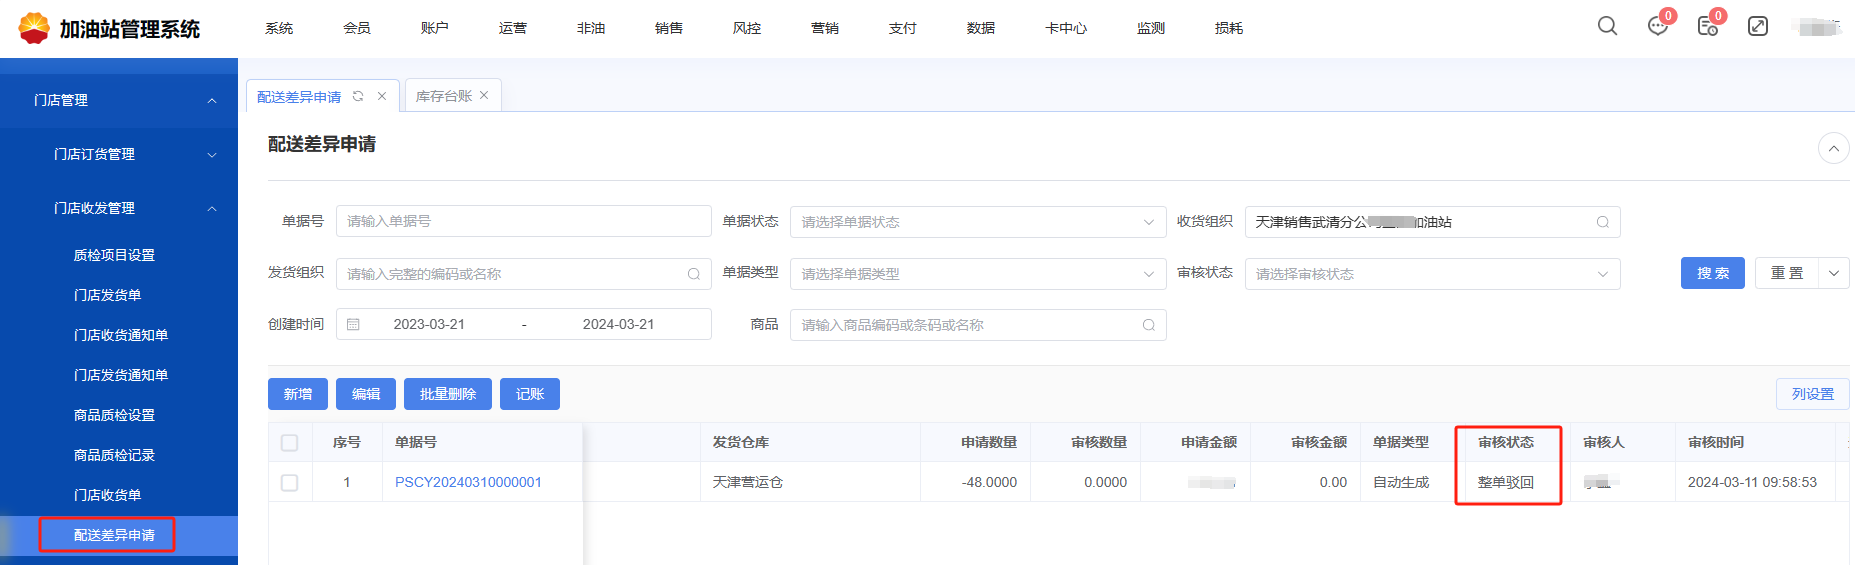1855x565 pixels.
Task: Click search icon in 商品 field
Action: (1148, 325)
